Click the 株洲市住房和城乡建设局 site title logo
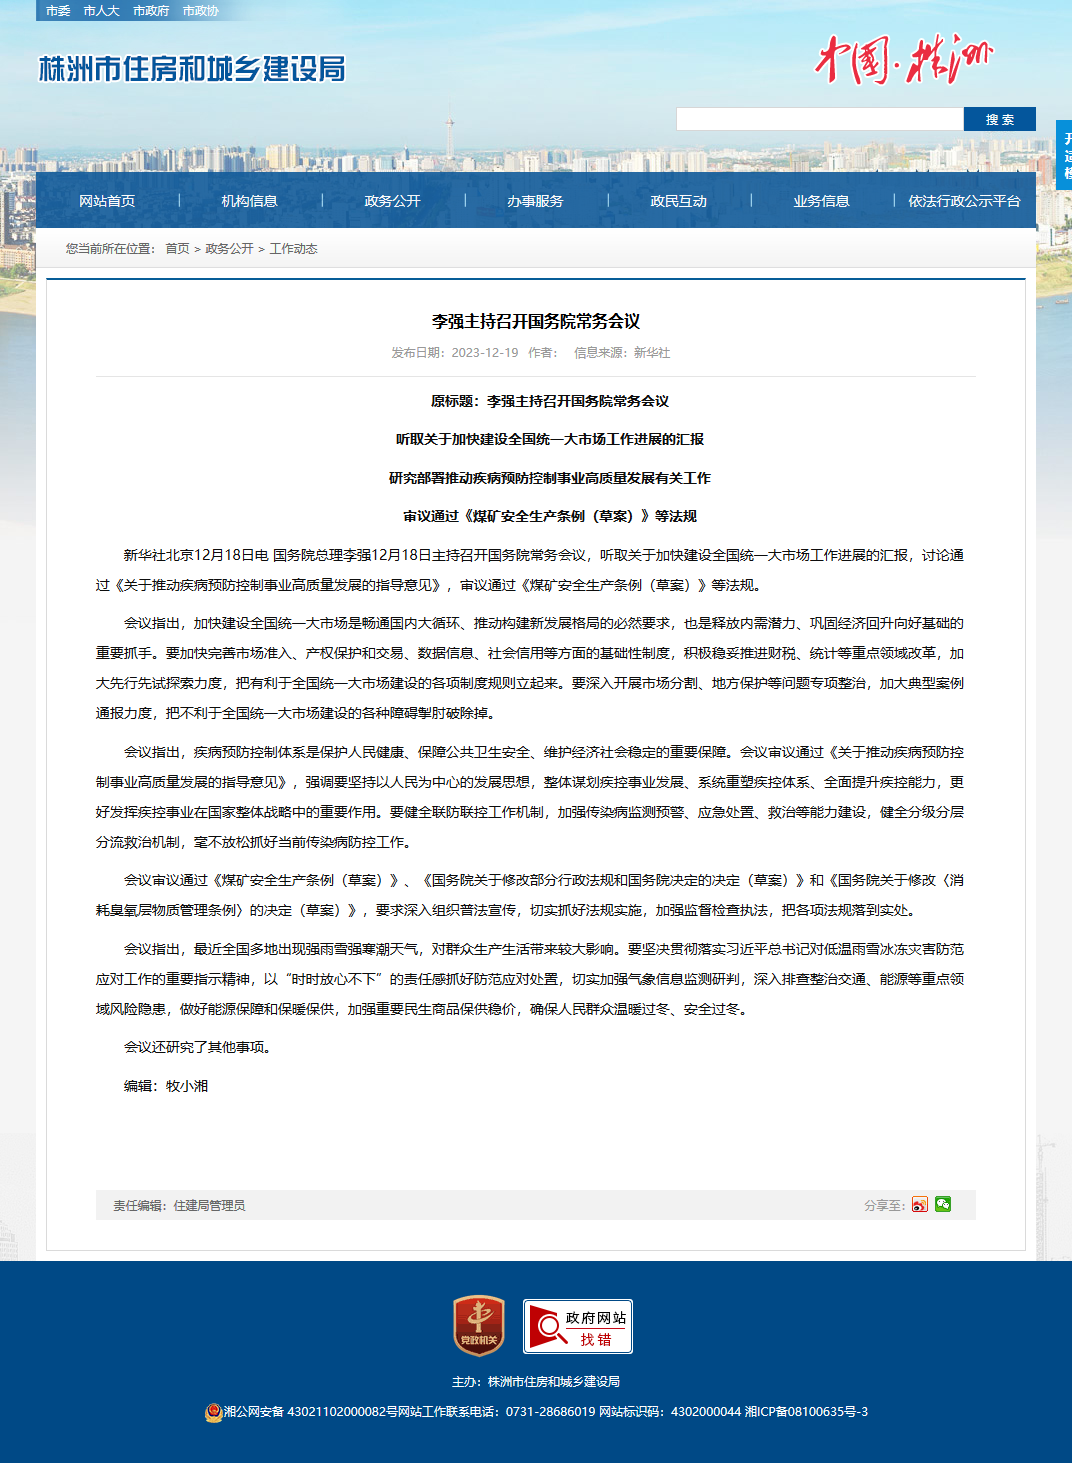 [x=192, y=68]
